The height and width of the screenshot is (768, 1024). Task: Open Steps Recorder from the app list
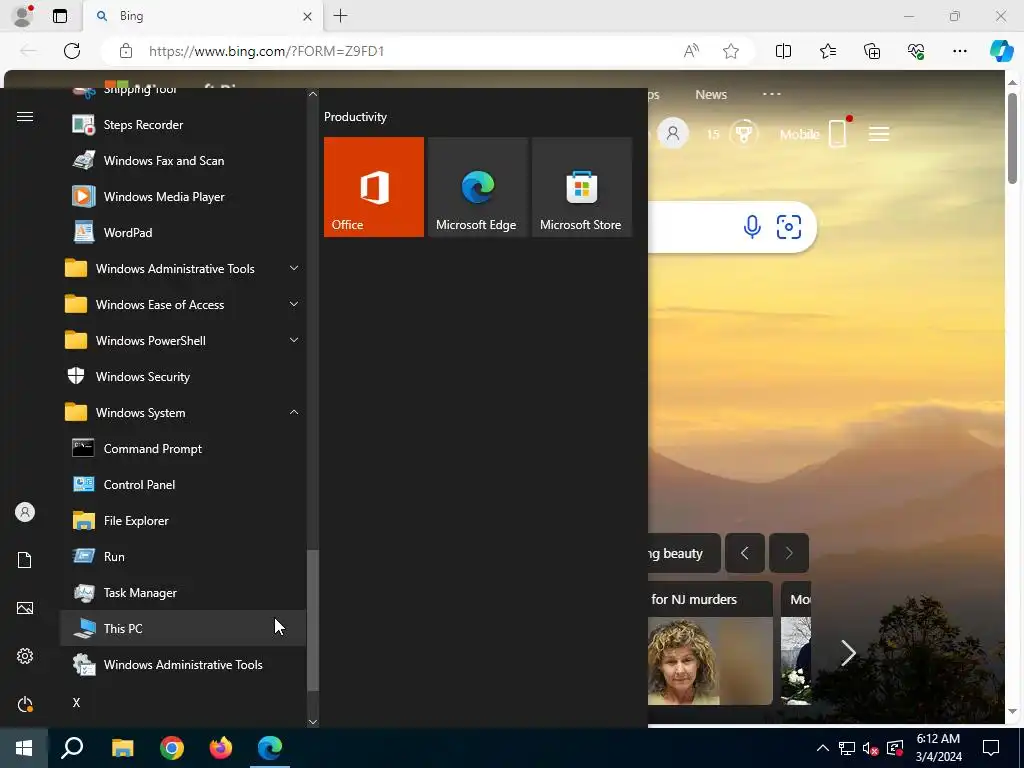pyautogui.click(x=183, y=125)
